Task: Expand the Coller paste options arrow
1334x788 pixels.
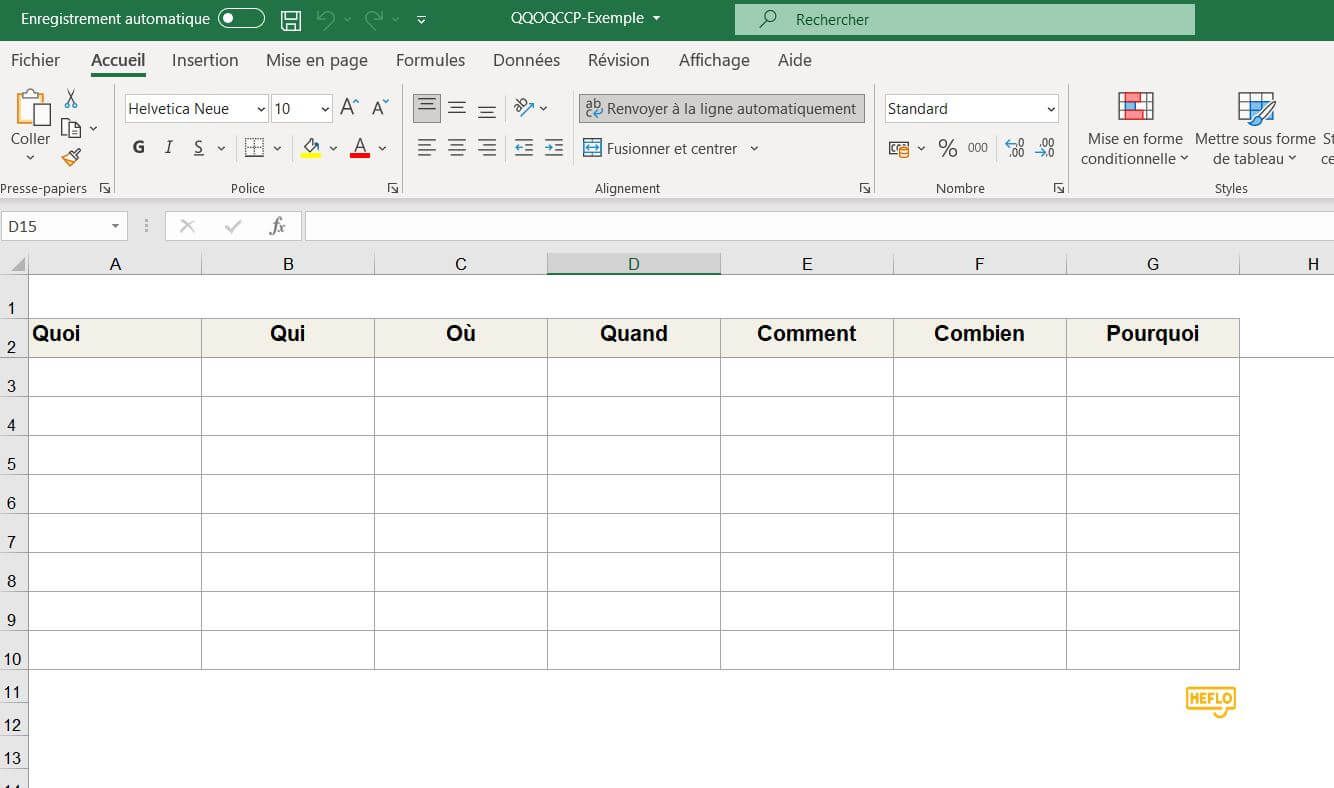Action: 31,157
